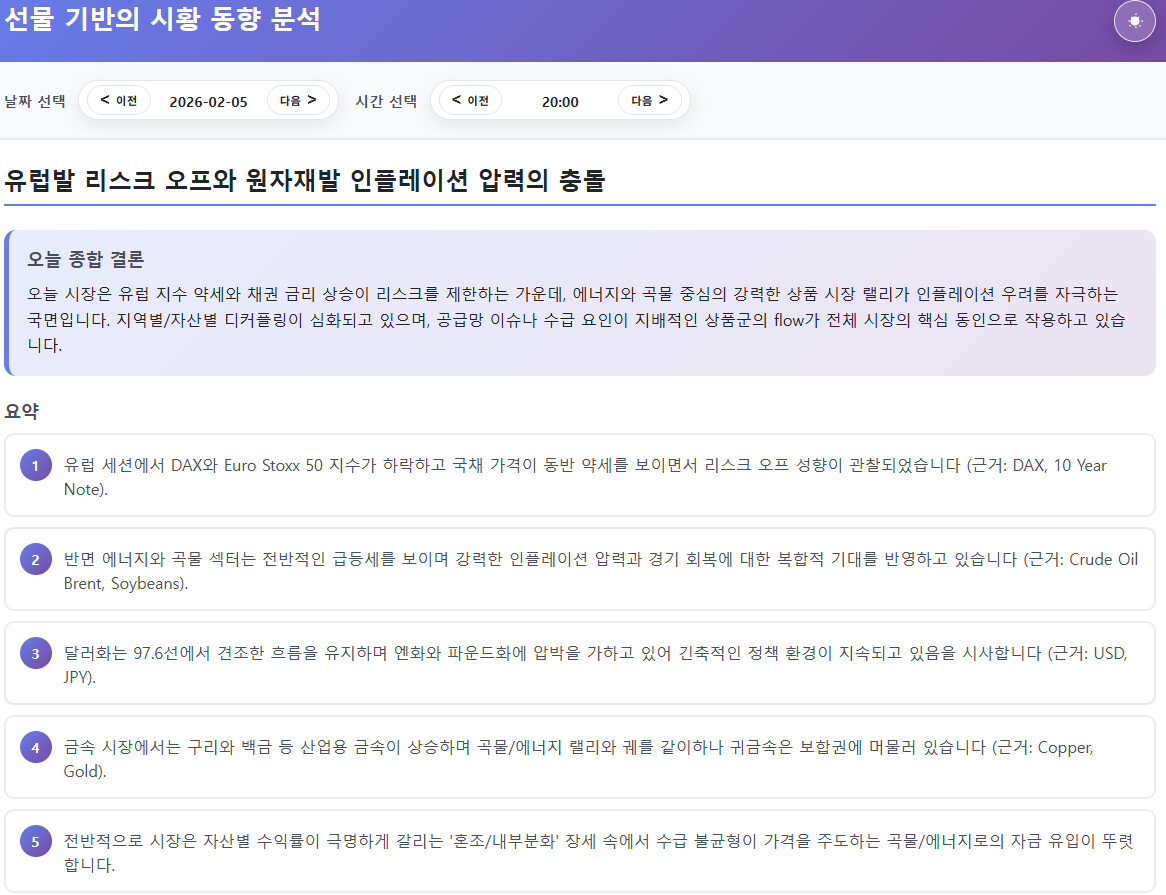The width and height of the screenshot is (1166, 895).
Task: Advance to next date with 다음 button
Action: click(298, 100)
